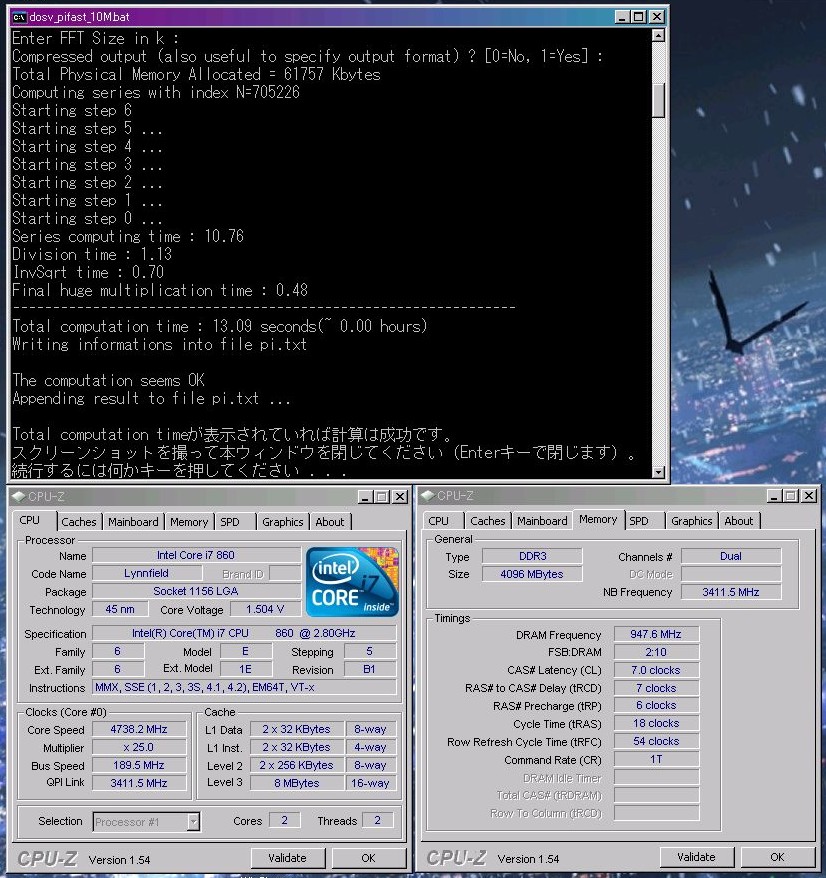Click the Cycle Time tRAS value 18 clocks
Screen dimensions: 826x878
click(x=656, y=723)
